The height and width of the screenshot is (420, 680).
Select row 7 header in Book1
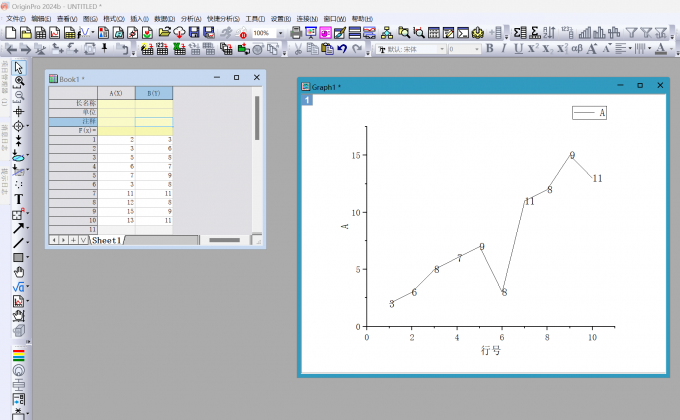pos(73,194)
